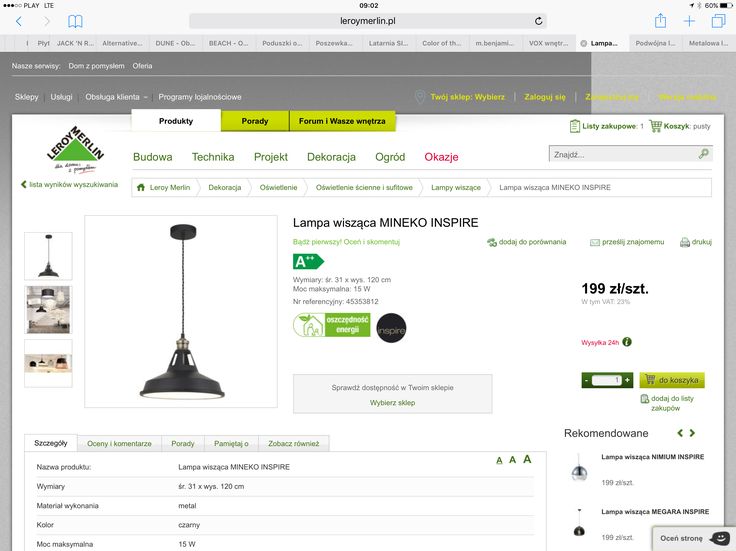Open the Okazje category menu
Image resolution: width=736 pixels, height=551 pixels.
441,157
